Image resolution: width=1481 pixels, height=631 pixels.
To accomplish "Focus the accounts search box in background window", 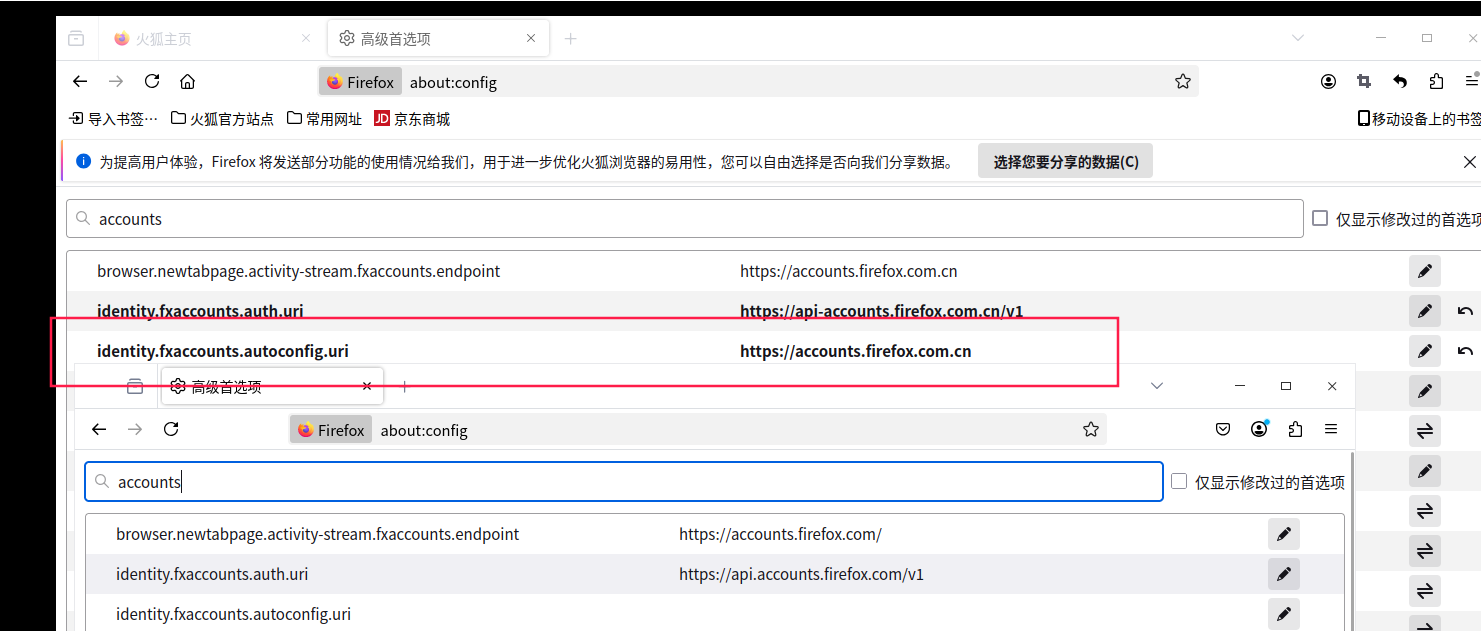I will [x=685, y=219].
